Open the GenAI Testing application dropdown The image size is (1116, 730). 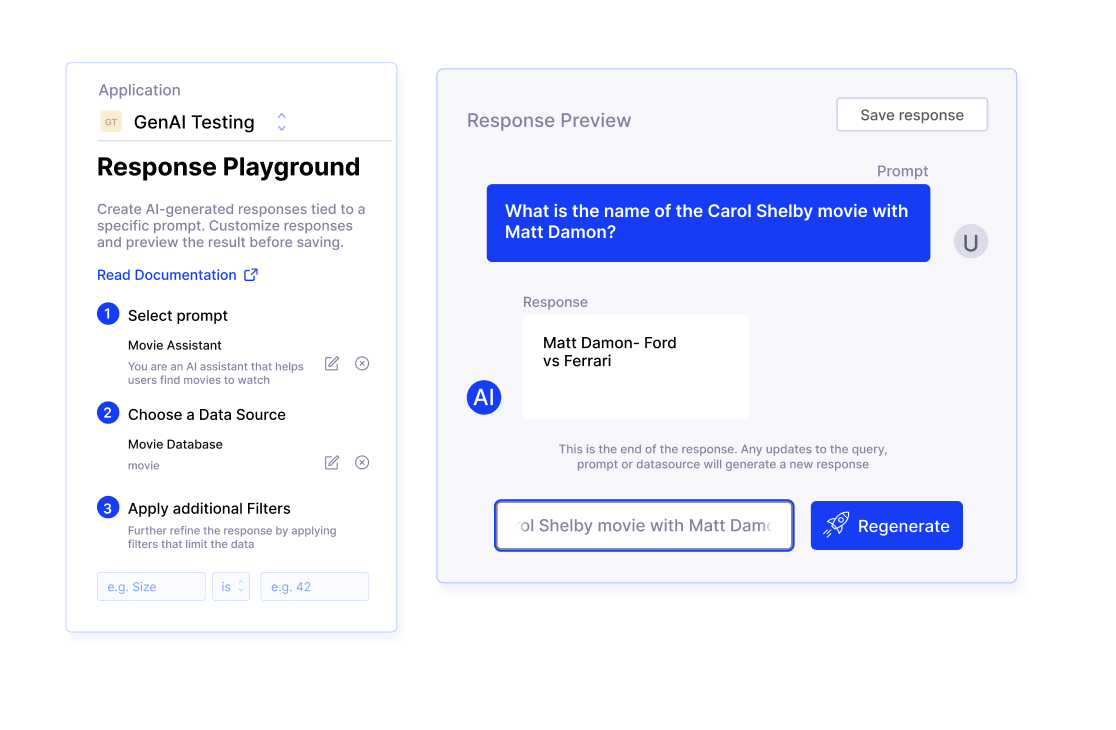tap(281, 122)
